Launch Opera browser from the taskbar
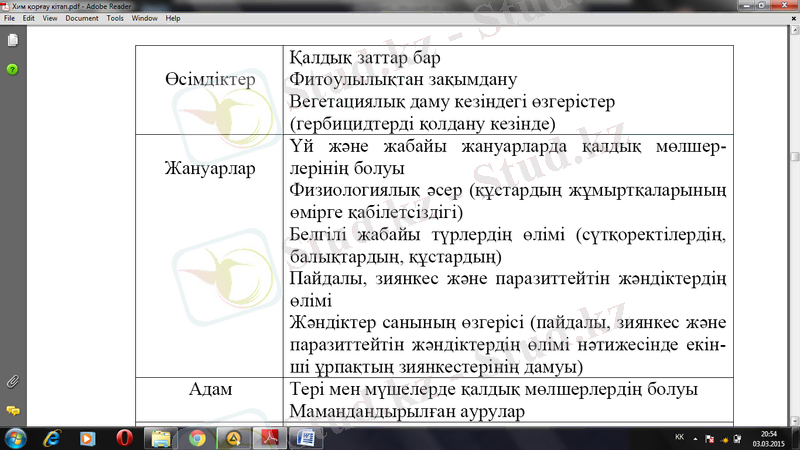Image resolution: width=800 pixels, height=450 pixels. pyautogui.click(x=124, y=438)
